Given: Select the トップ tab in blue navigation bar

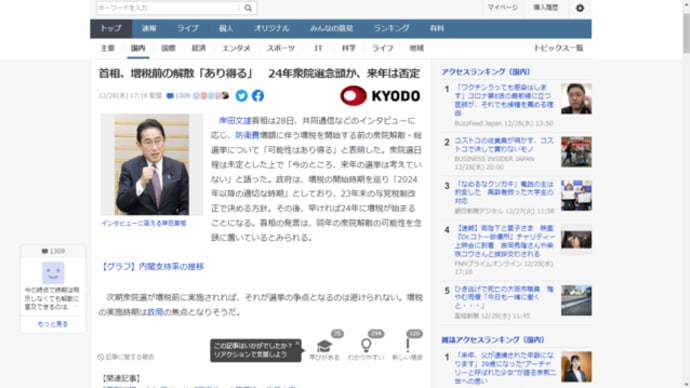Looking at the screenshot, I should 111,29.
